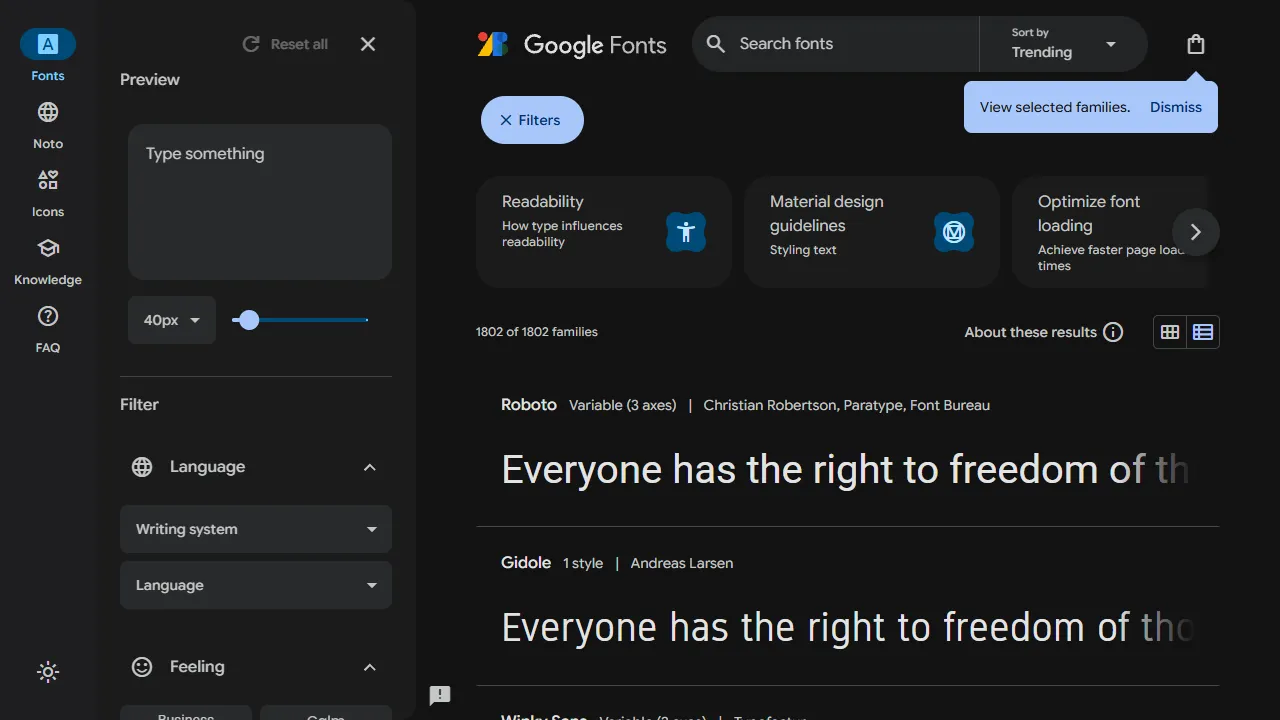
Task: Open the Noto globe section
Action: click(48, 124)
